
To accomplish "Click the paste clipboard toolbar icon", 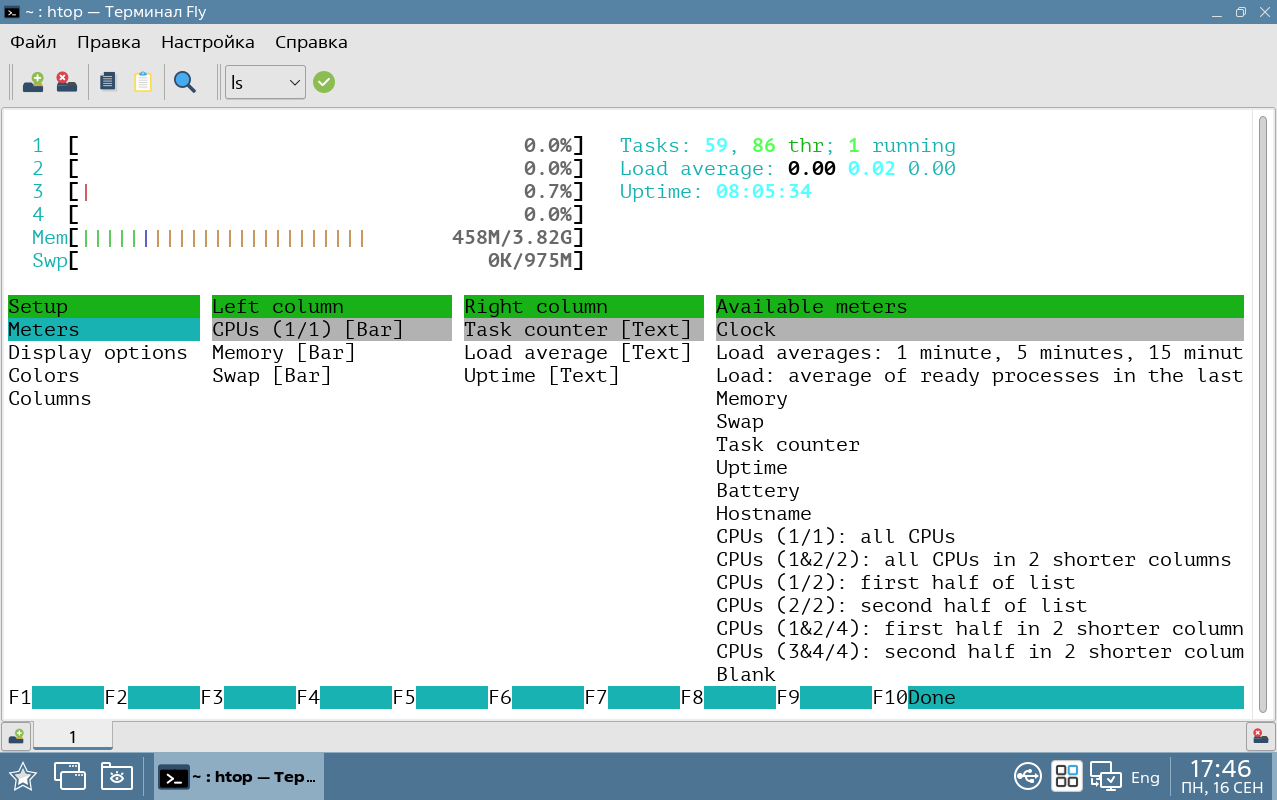I will pyautogui.click(x=143, y=82).
